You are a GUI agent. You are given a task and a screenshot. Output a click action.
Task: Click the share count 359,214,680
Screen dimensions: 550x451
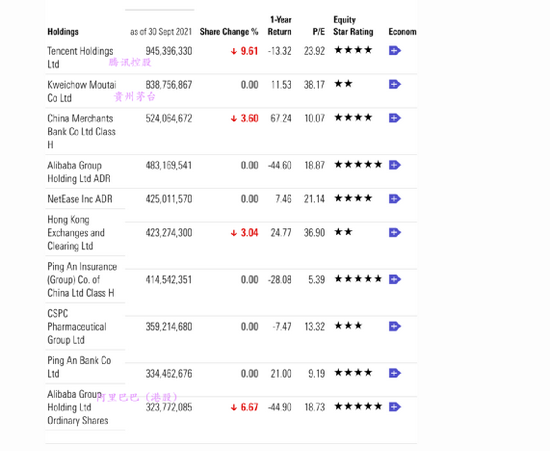169,327
